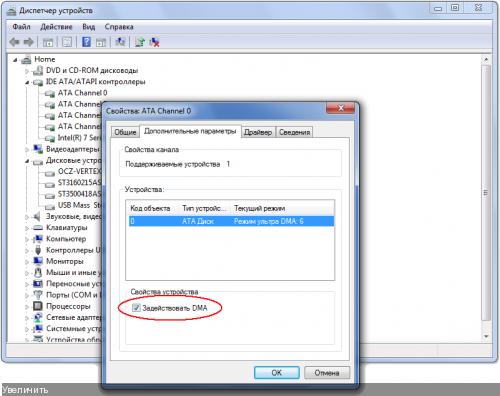Click the Uninstall device red-X icon
The height and width of the screenshot is (396, 500).
154,42
